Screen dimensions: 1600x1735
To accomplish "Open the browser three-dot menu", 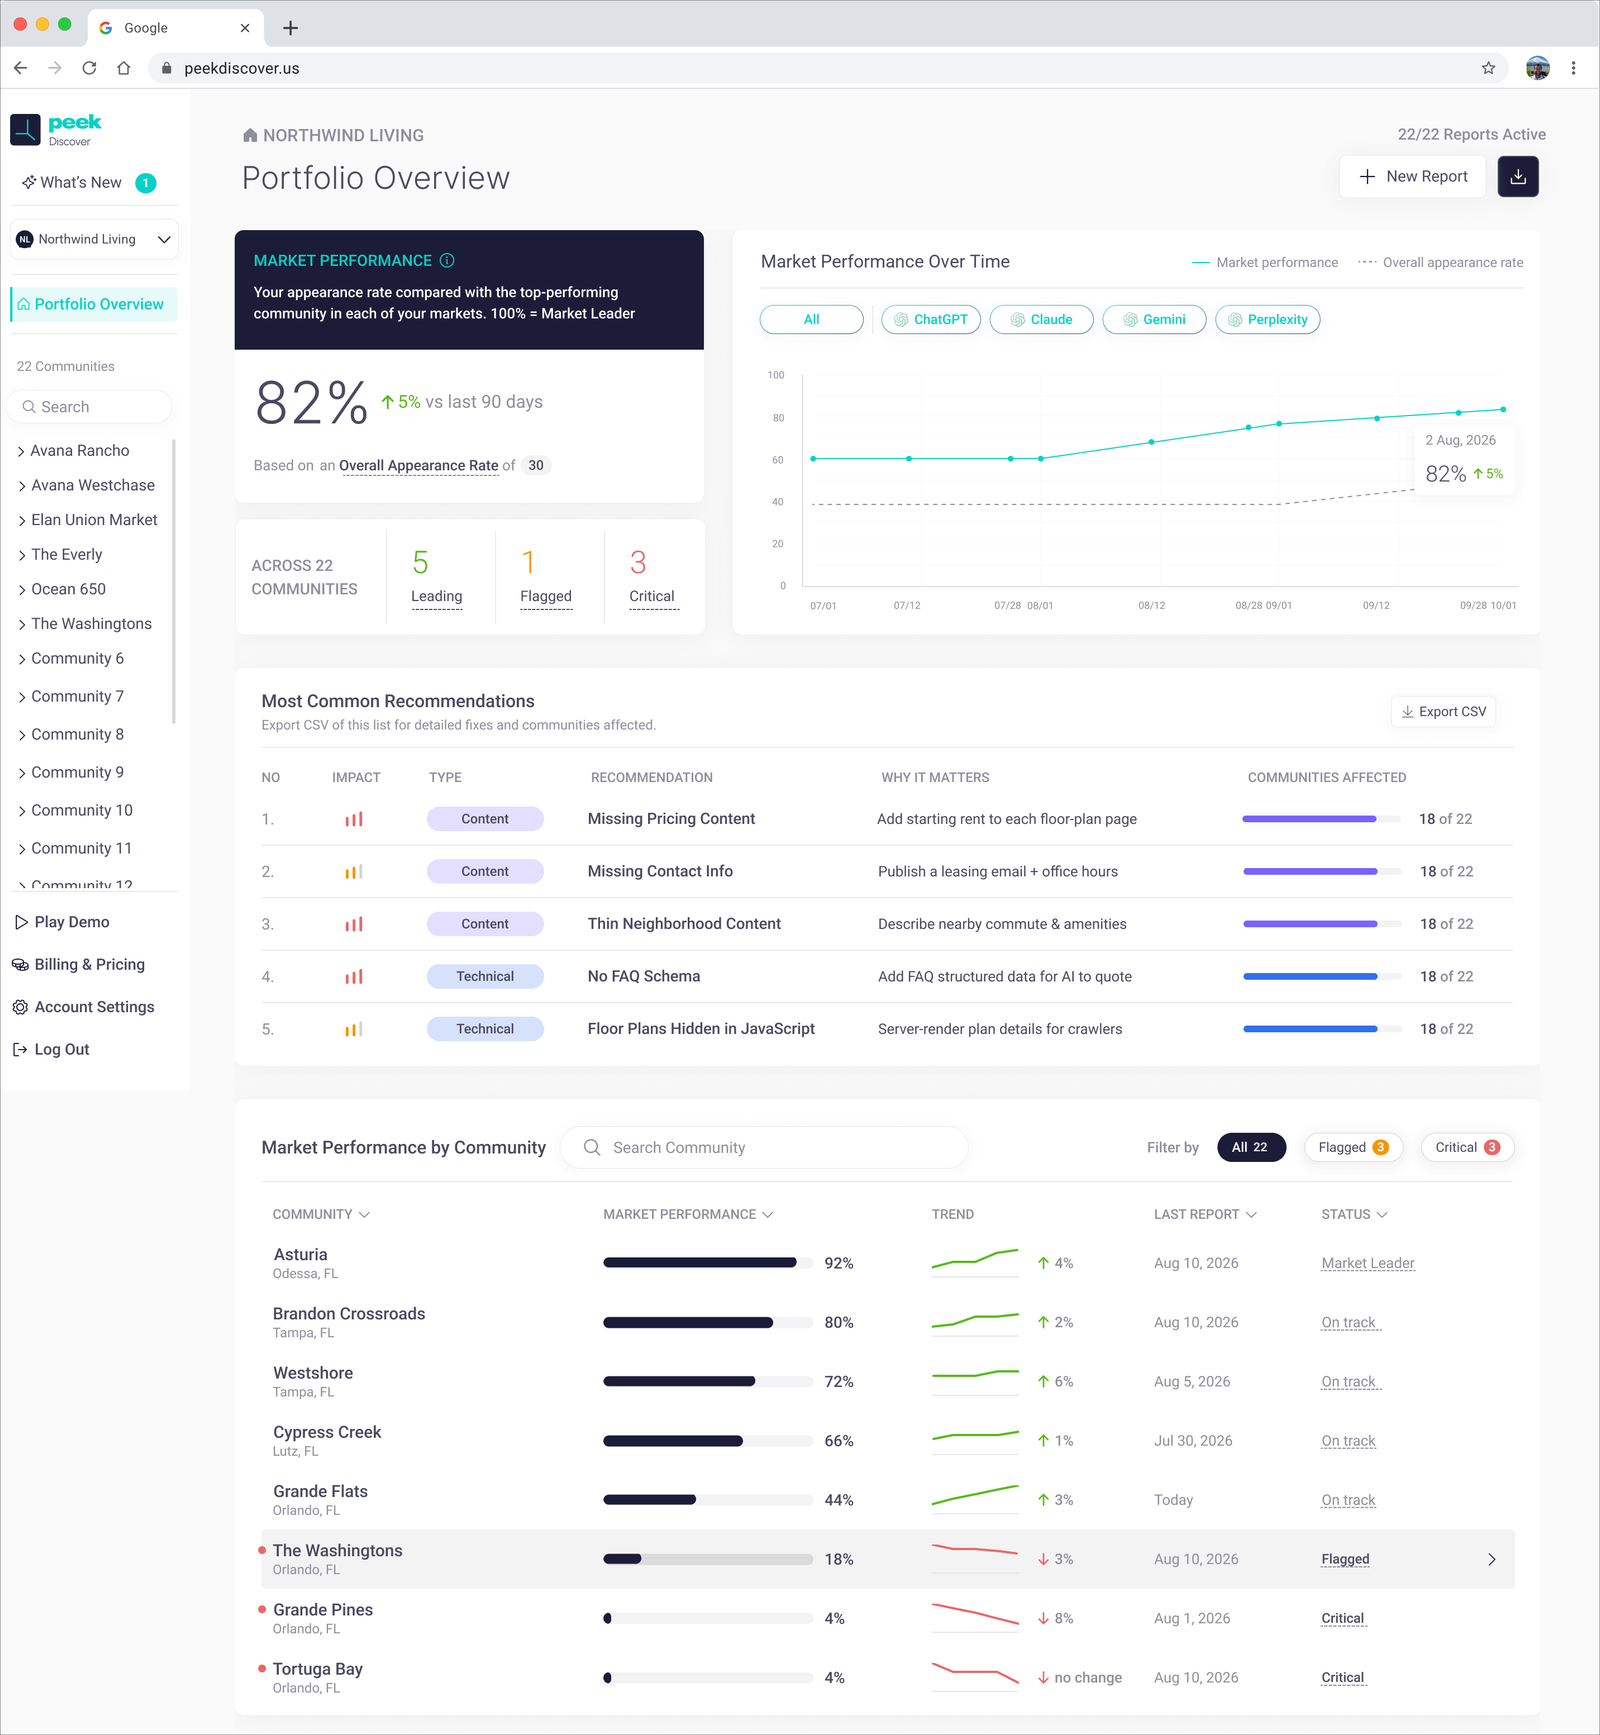I will [1573, 68].
